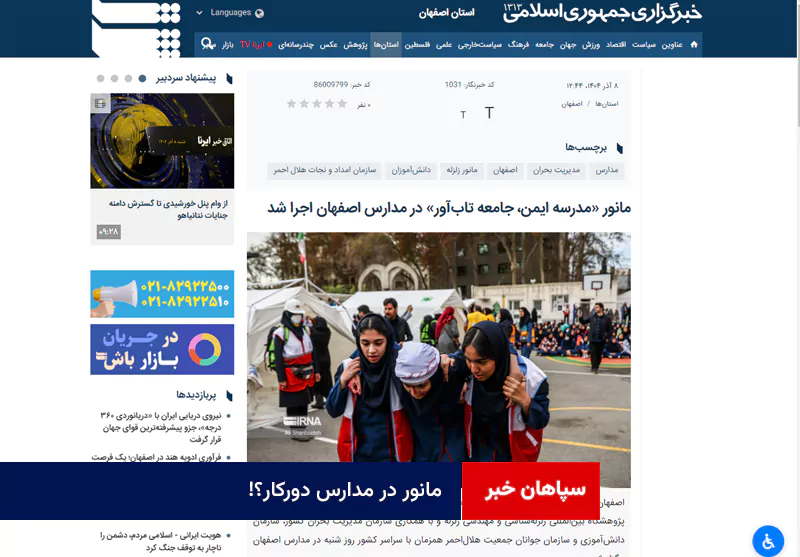Click the خبرگزاری جمهوری اسلامی site title
800x557 pixels.
[602, 13]
